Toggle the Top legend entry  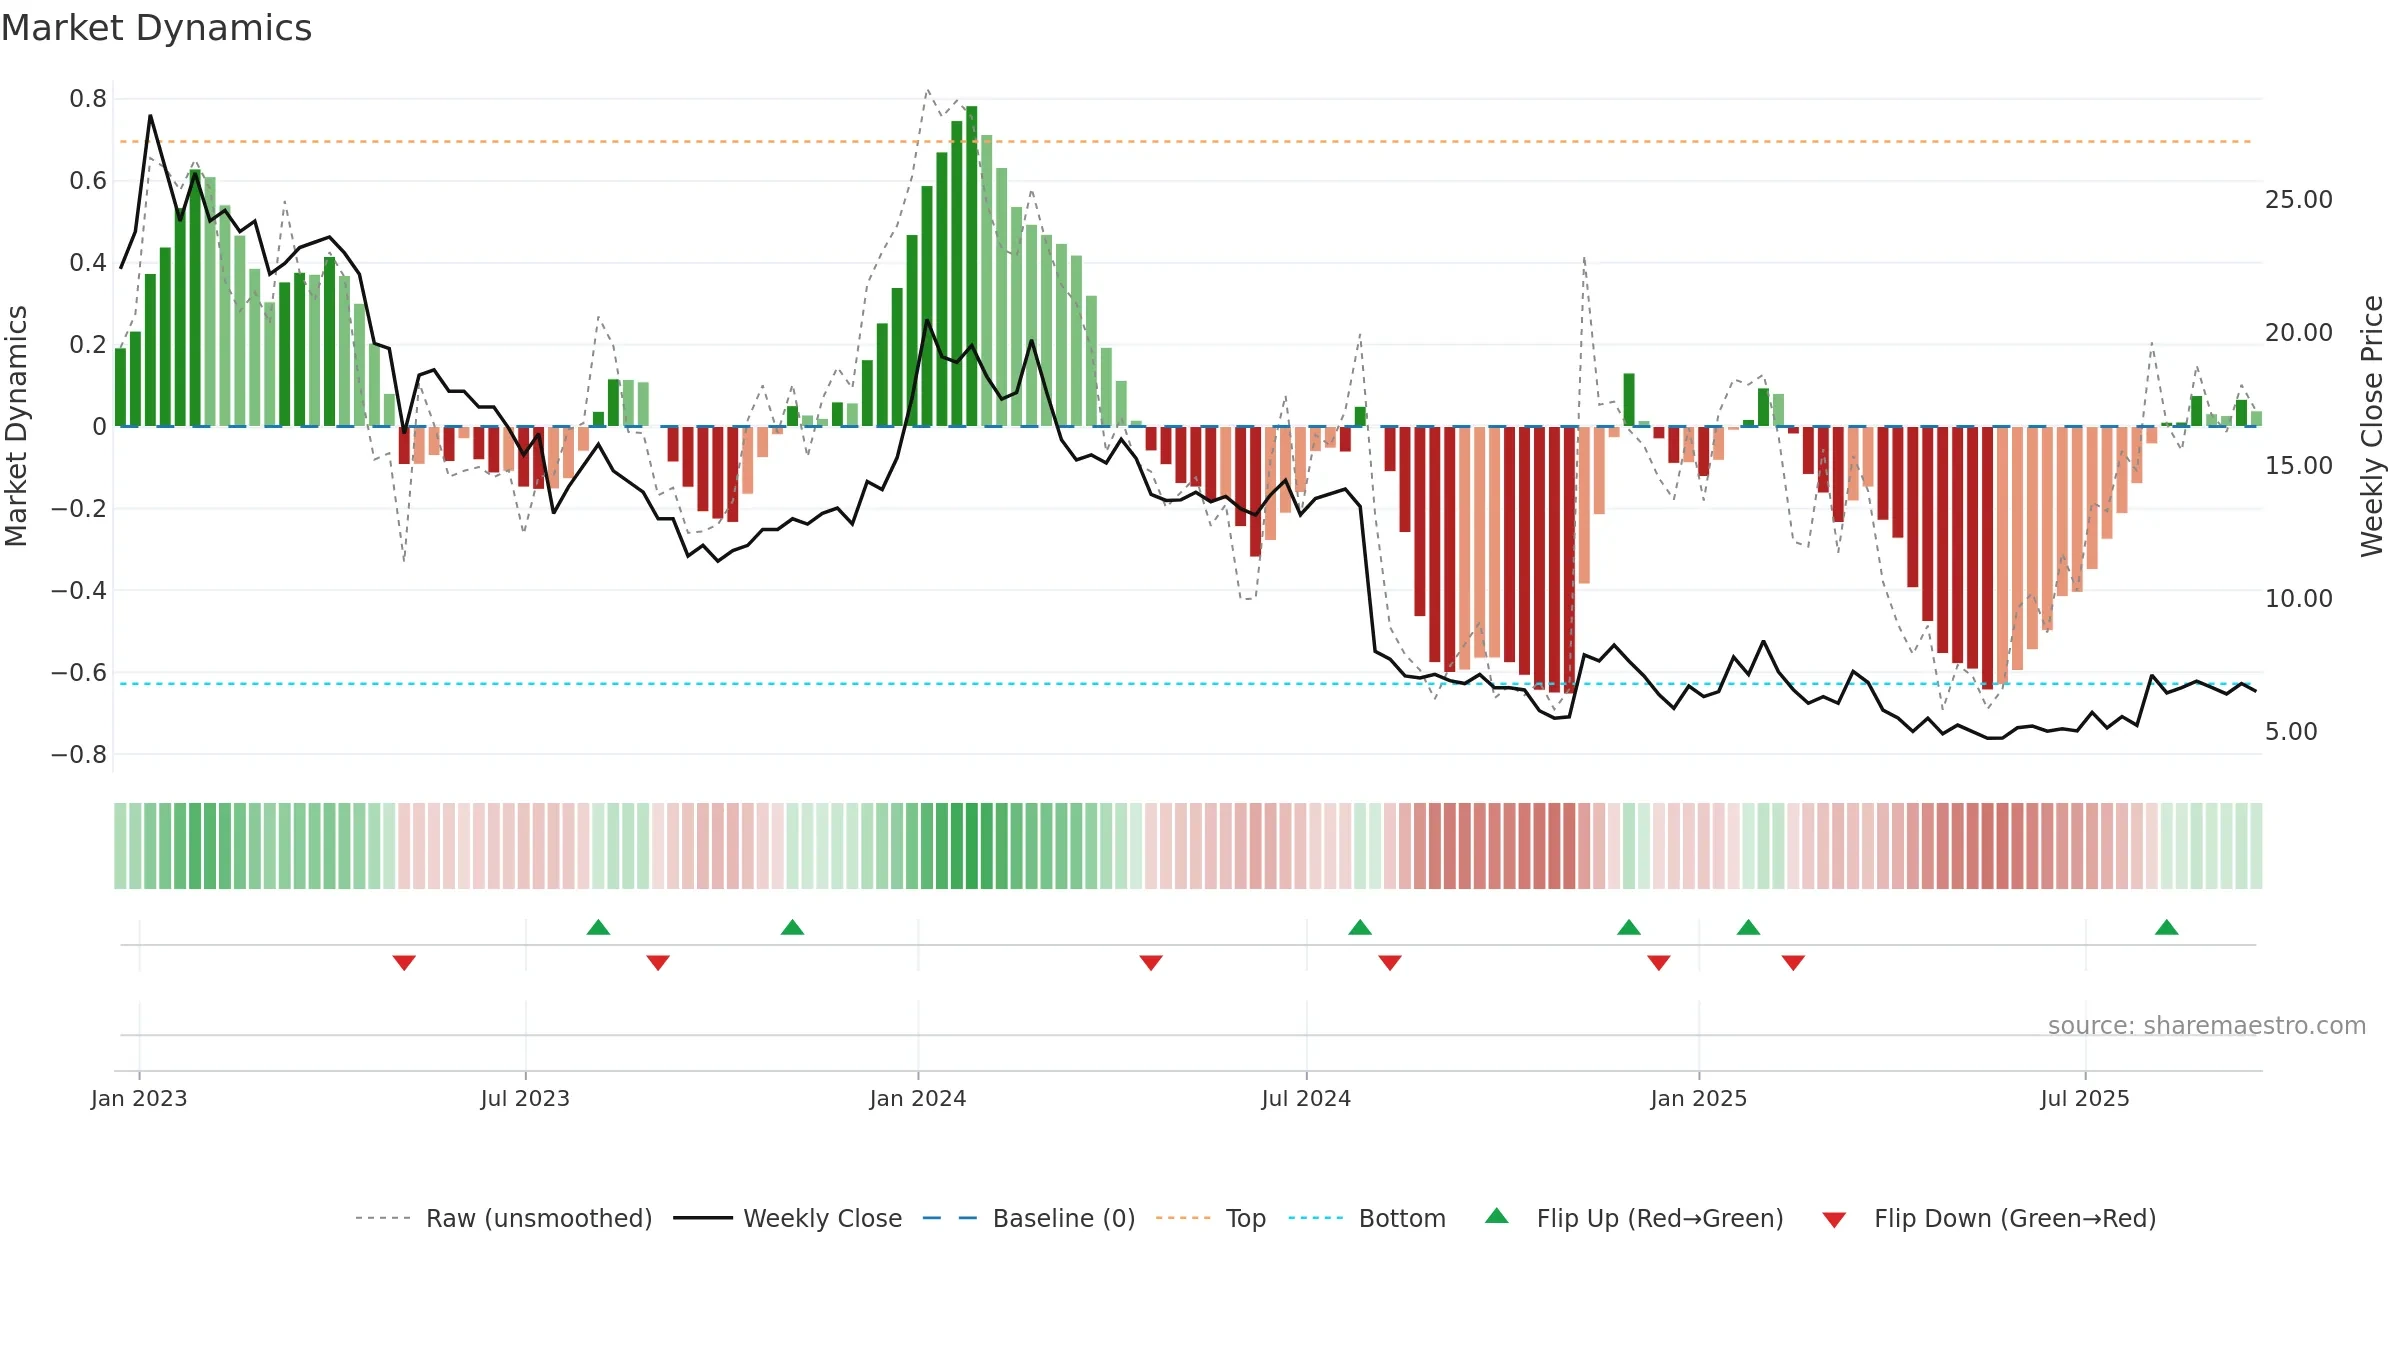(1211, 1218)
